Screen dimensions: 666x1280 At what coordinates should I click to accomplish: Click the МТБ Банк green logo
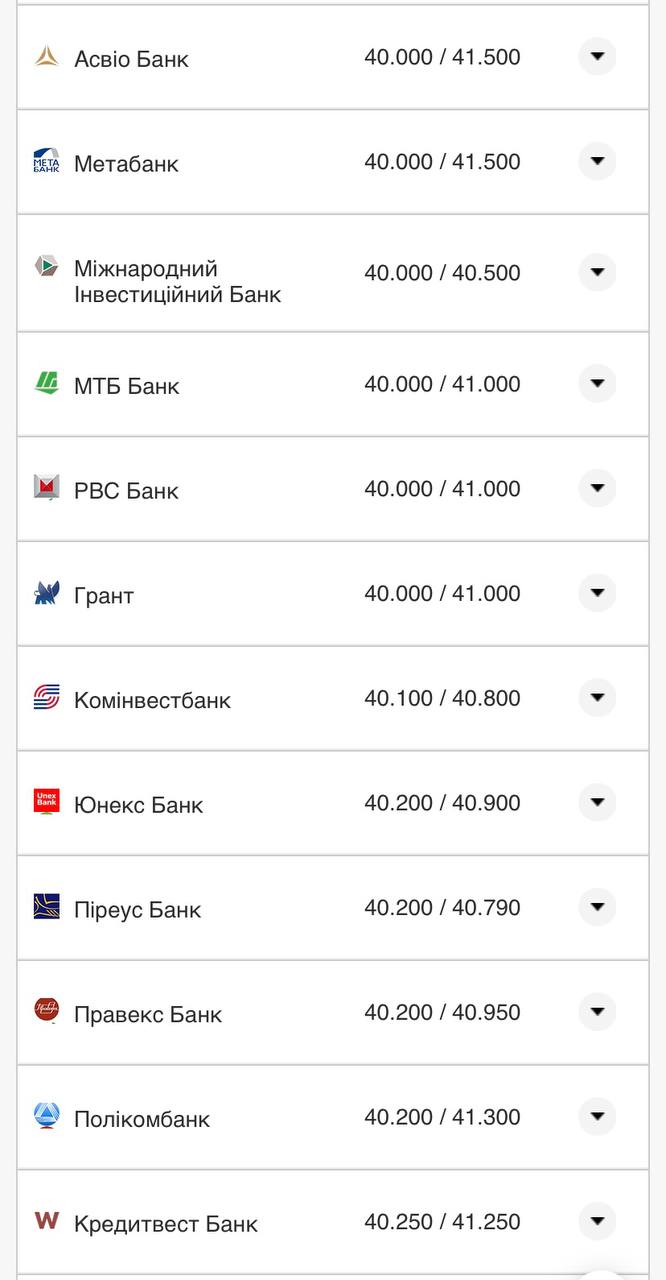47,383
